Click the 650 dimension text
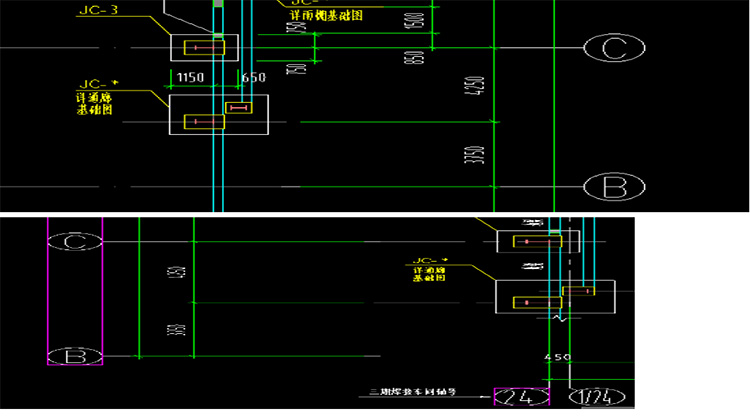750x417 pixels. click(x=252, y=77)
